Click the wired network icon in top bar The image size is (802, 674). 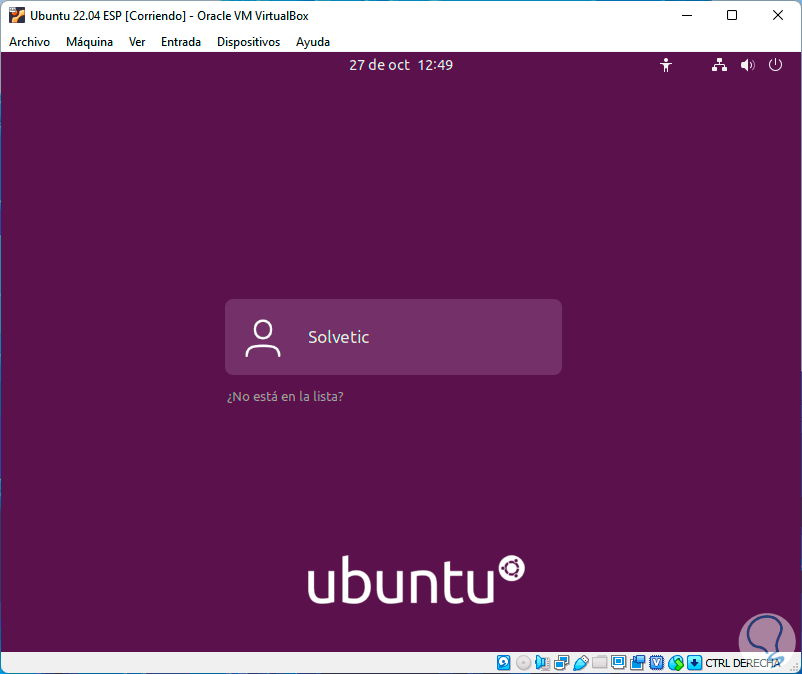(719, 65)
